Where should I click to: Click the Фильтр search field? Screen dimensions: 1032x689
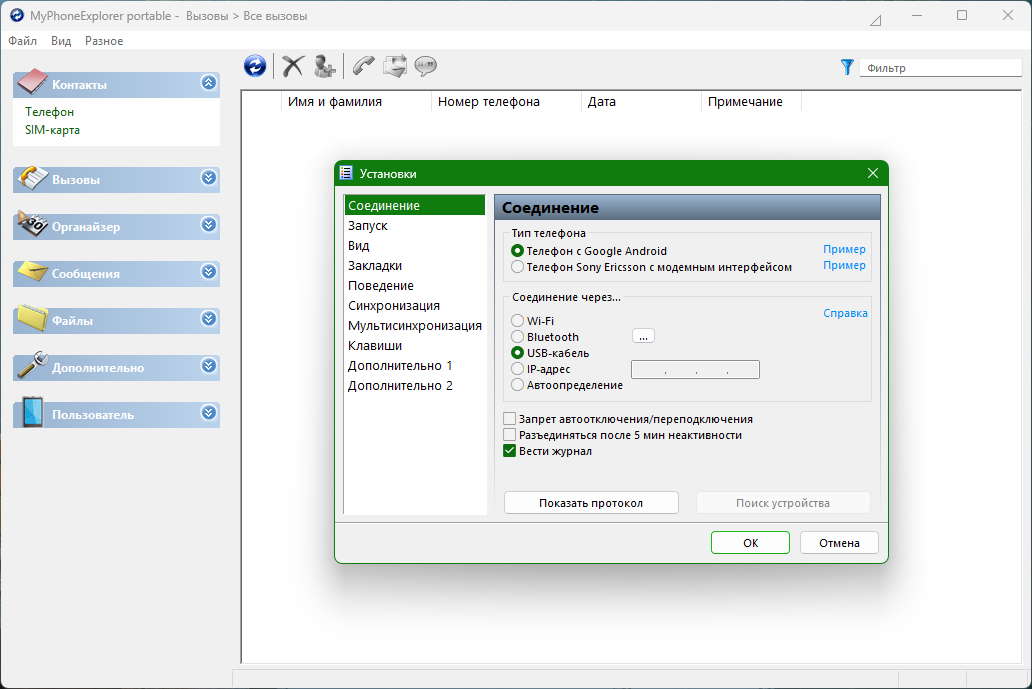pyautogui.click(x=941, y=68)
